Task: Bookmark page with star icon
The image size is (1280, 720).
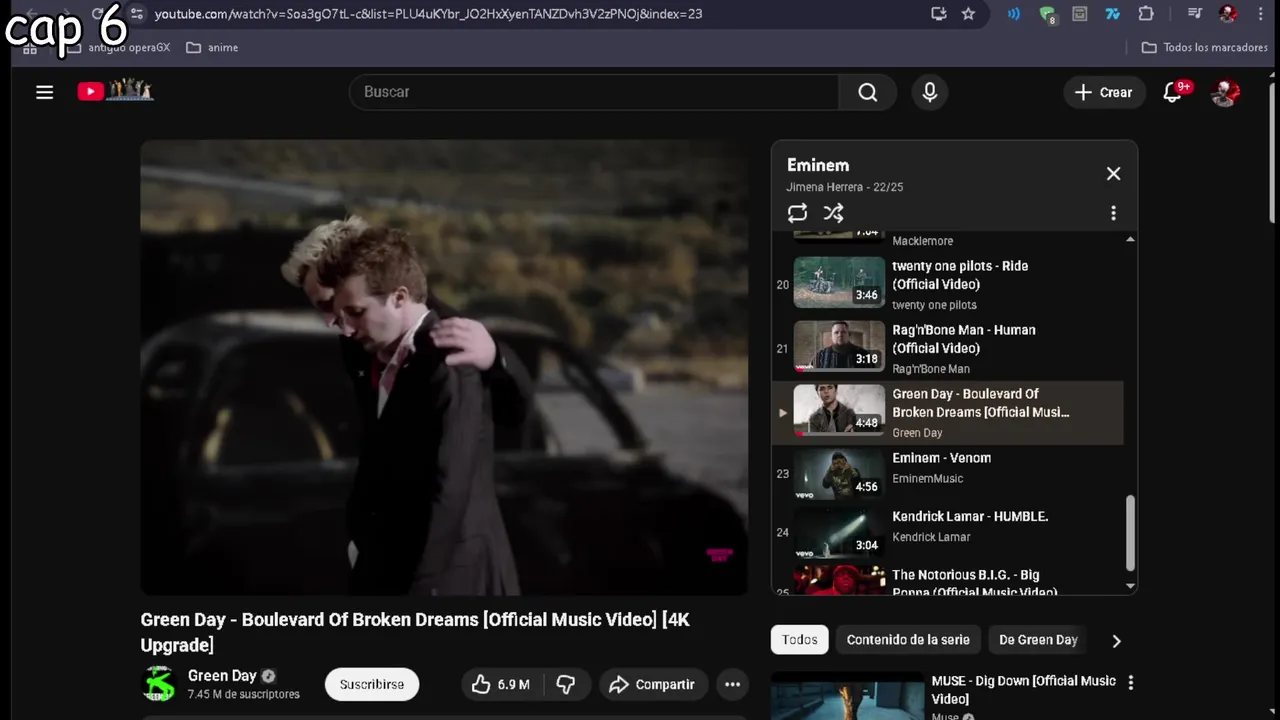Action: (x=968, y=14)
